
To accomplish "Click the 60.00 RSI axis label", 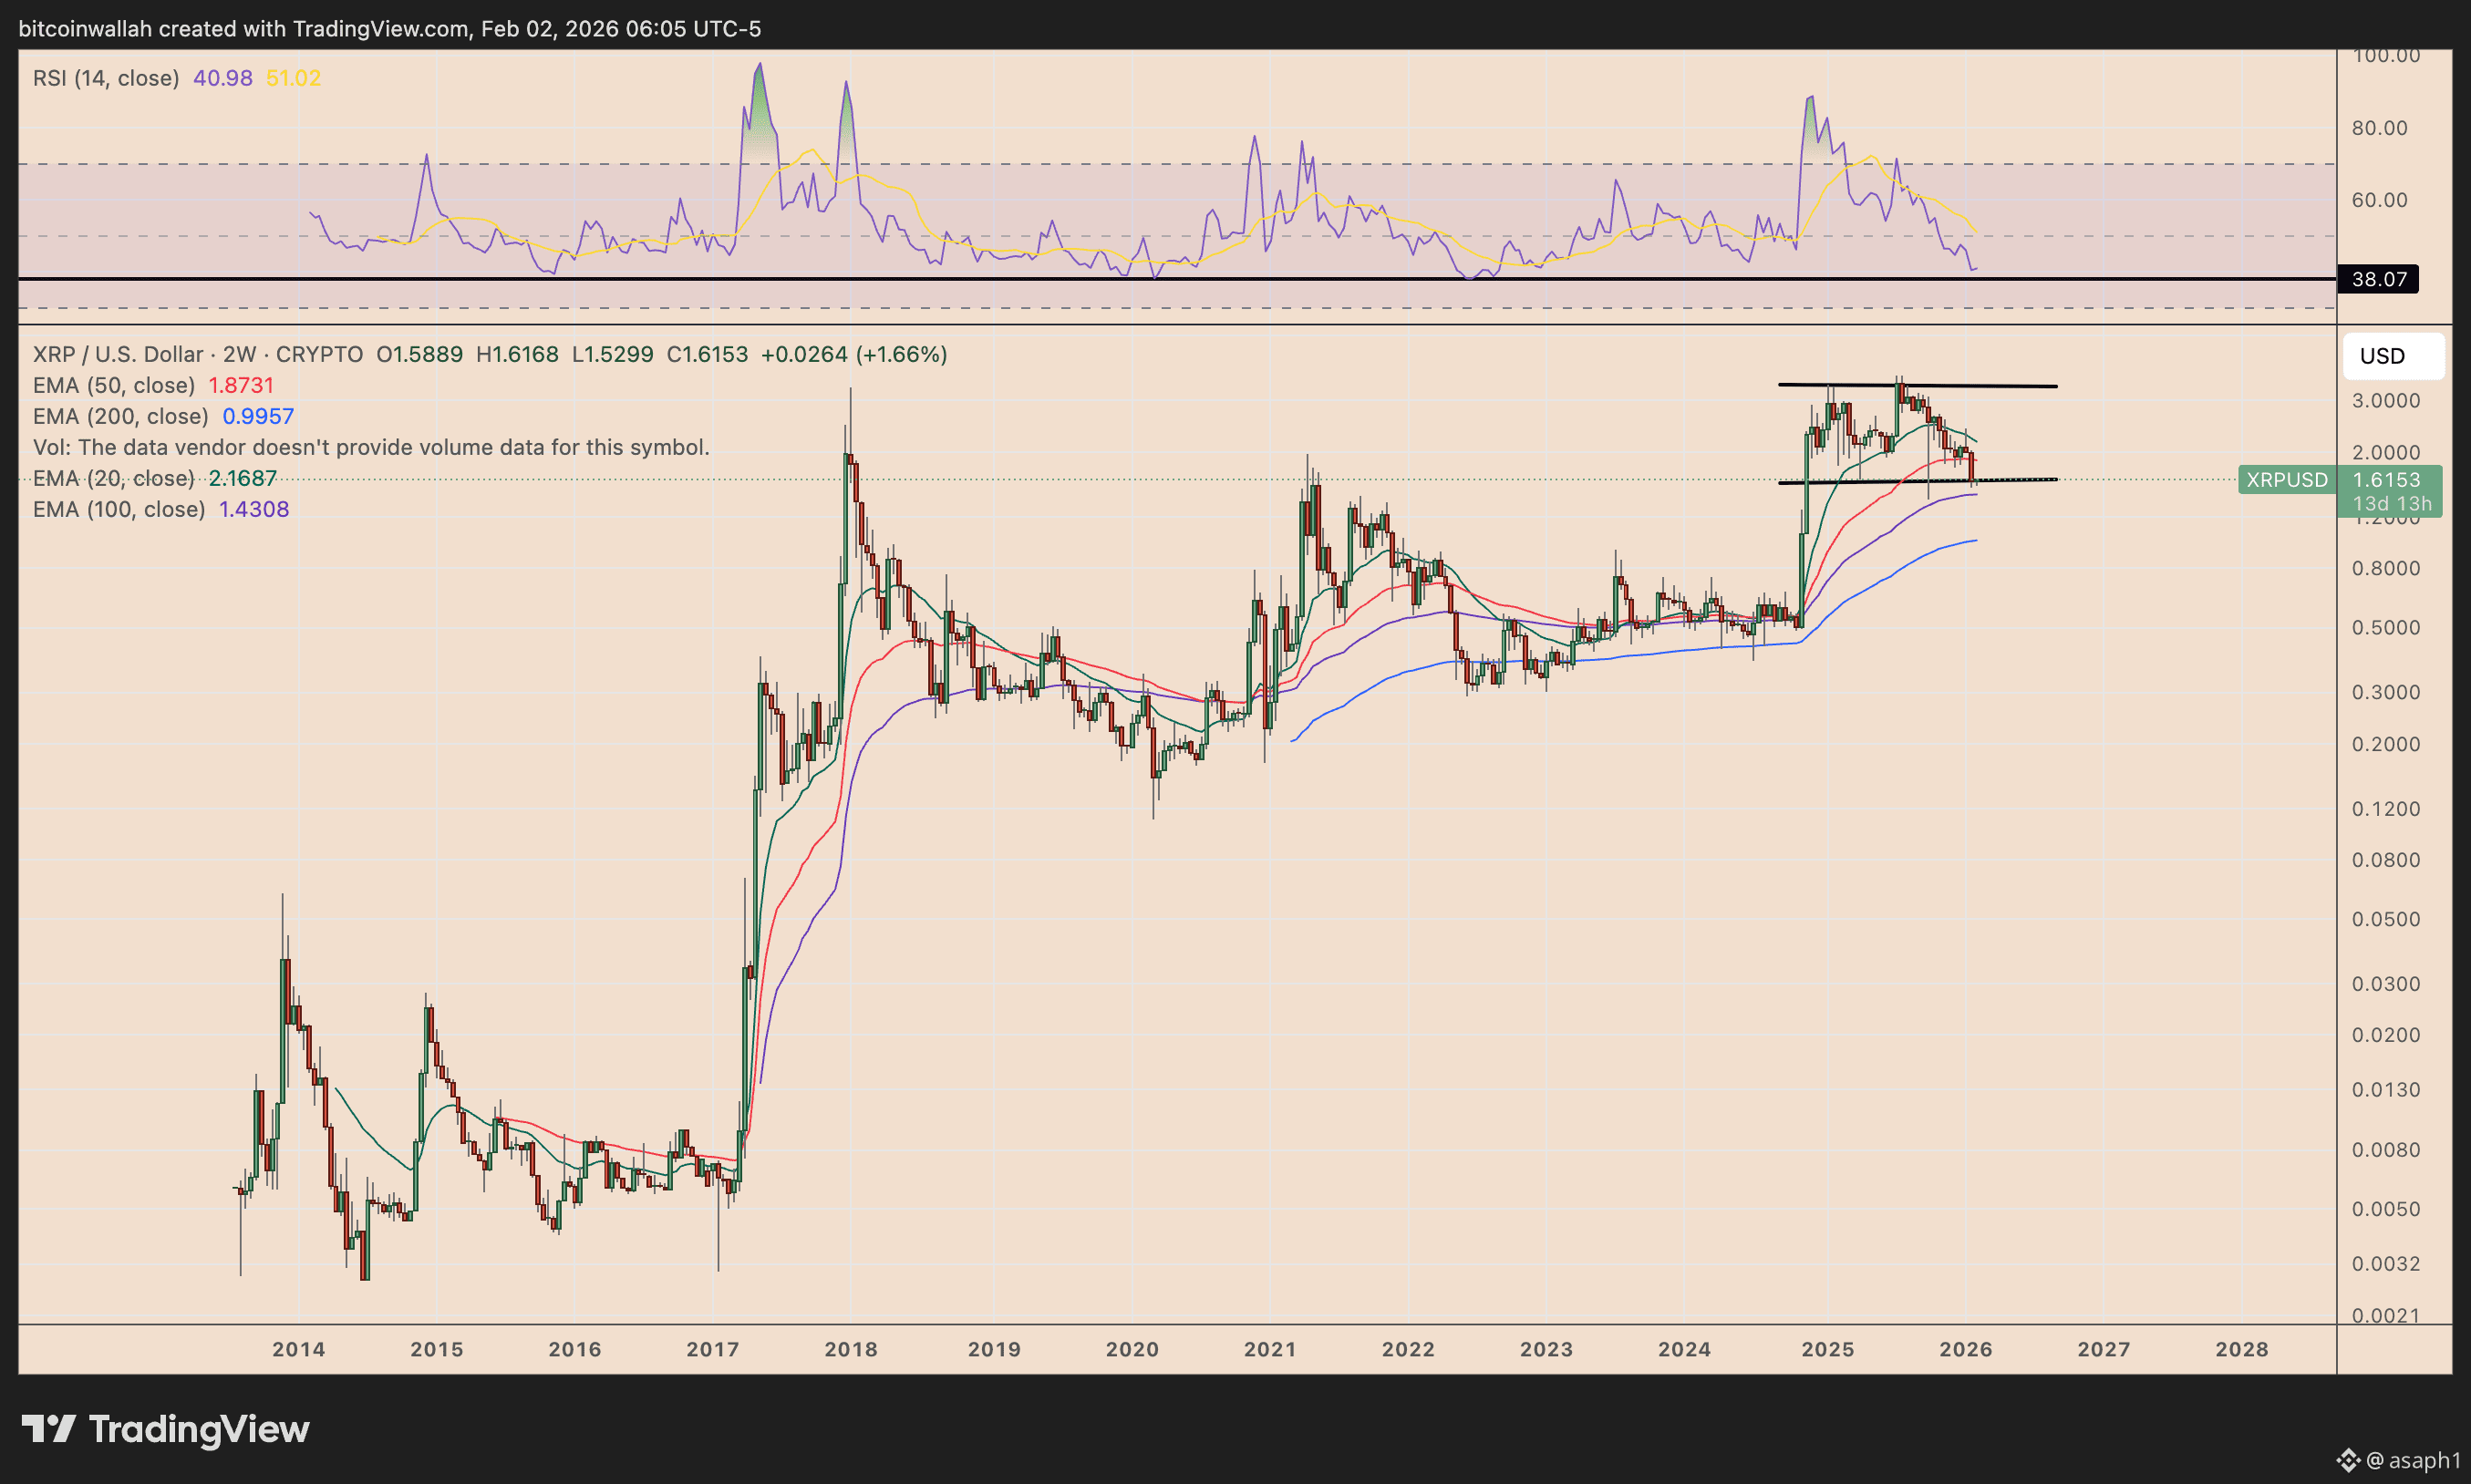I will click(x=2380, y=200).
